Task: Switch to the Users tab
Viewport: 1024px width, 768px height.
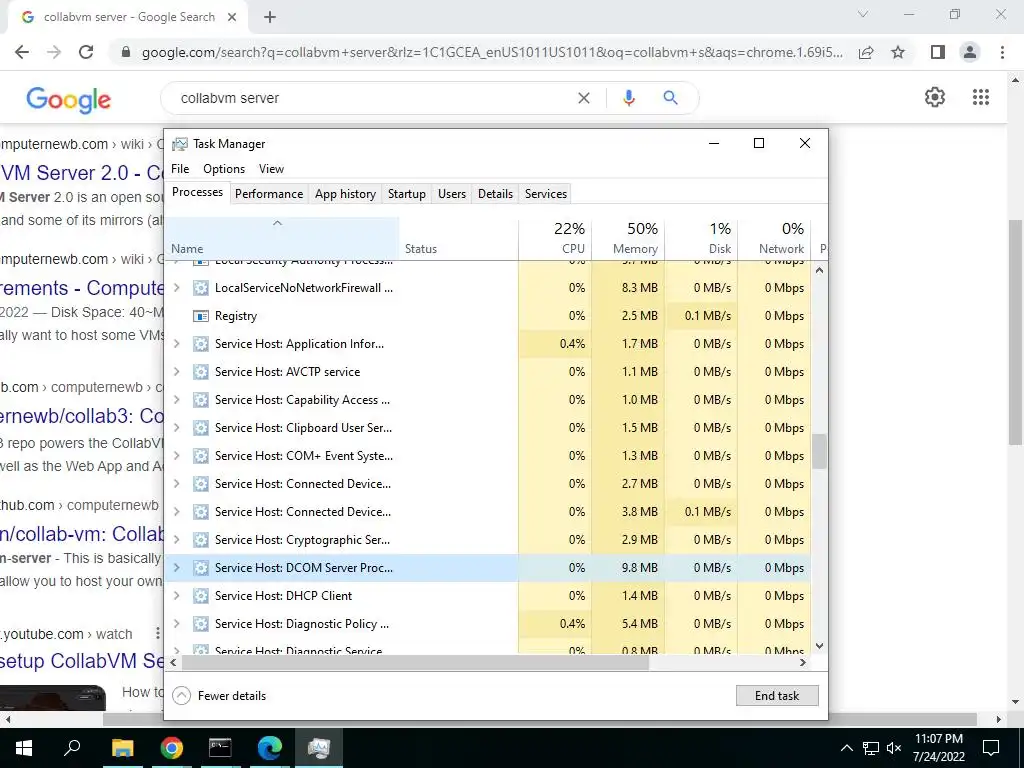Action: 452,194
